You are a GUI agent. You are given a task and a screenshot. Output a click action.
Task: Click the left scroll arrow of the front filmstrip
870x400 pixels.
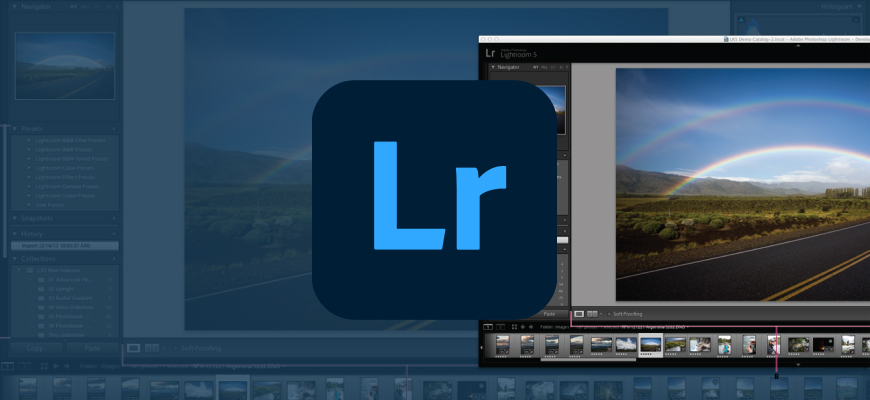[481, 347]
